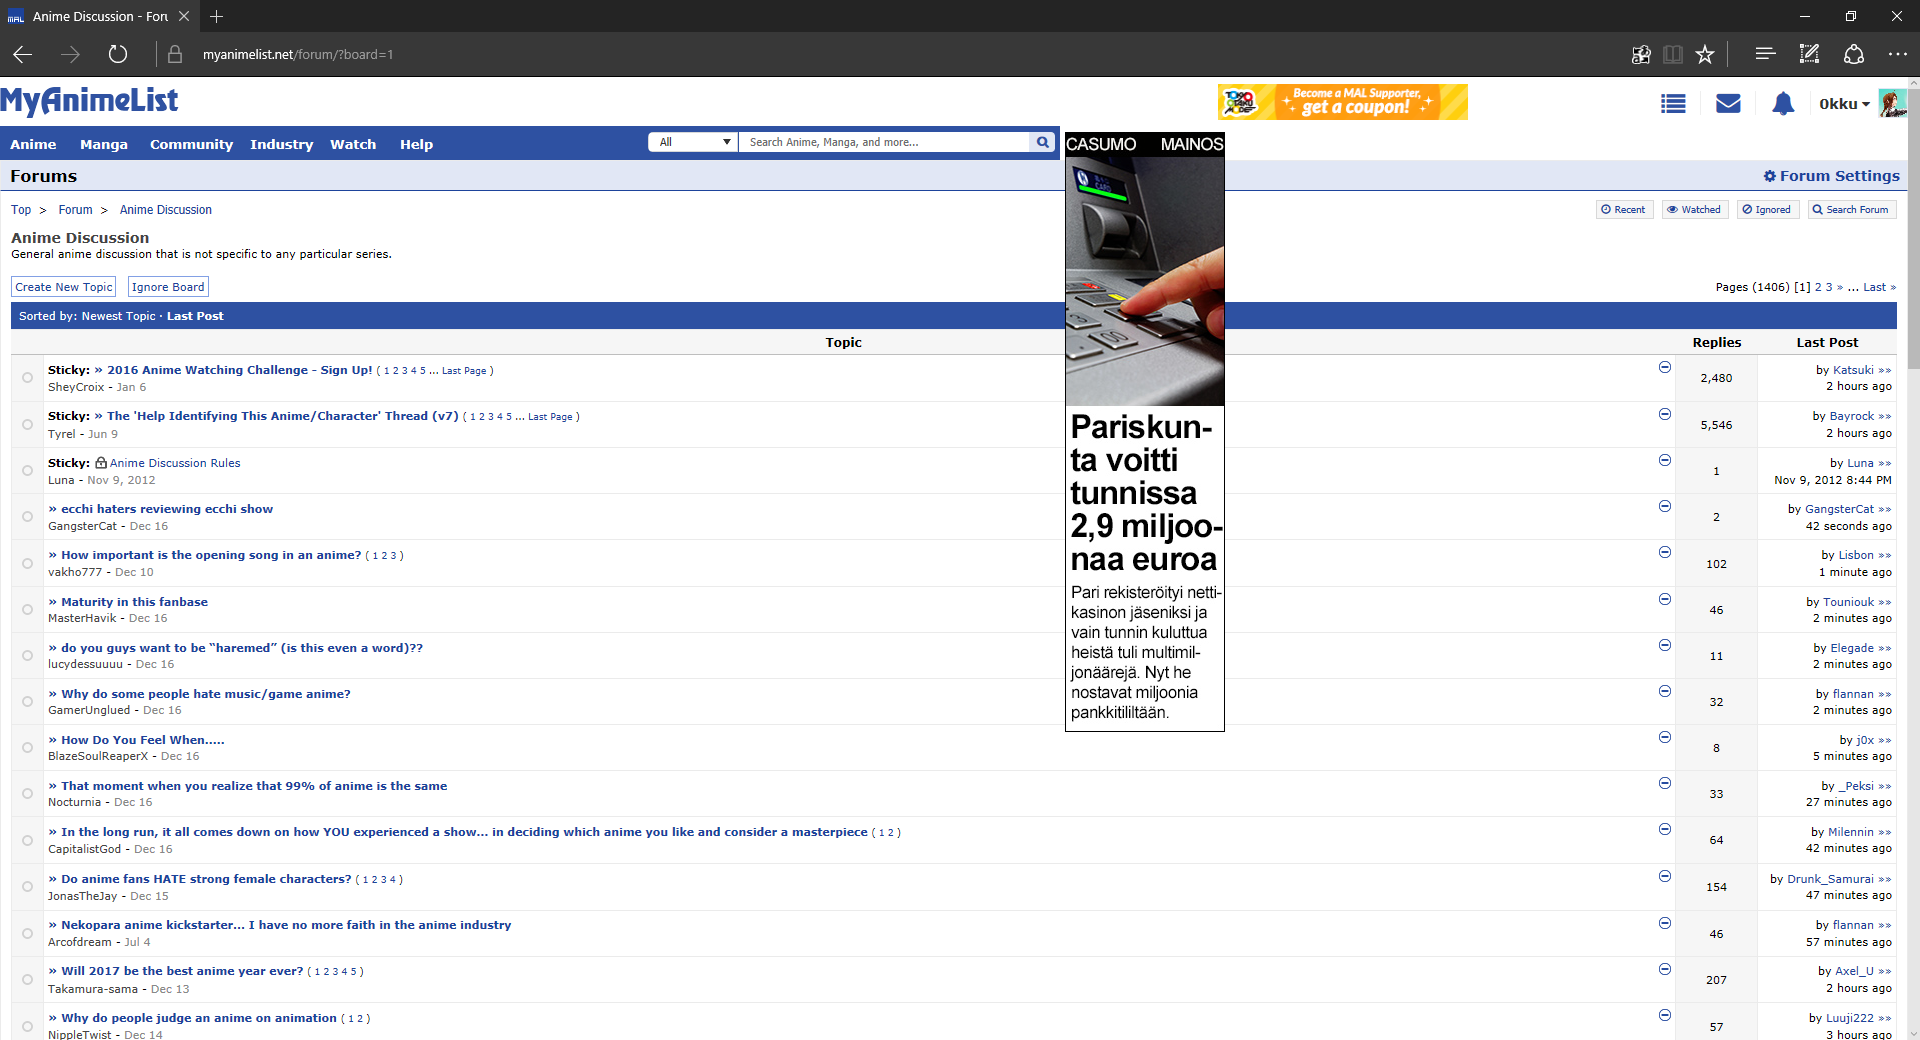The image size is (1920, 1040).
Task: Click the Create New Topic button
Action: (64, 287)
